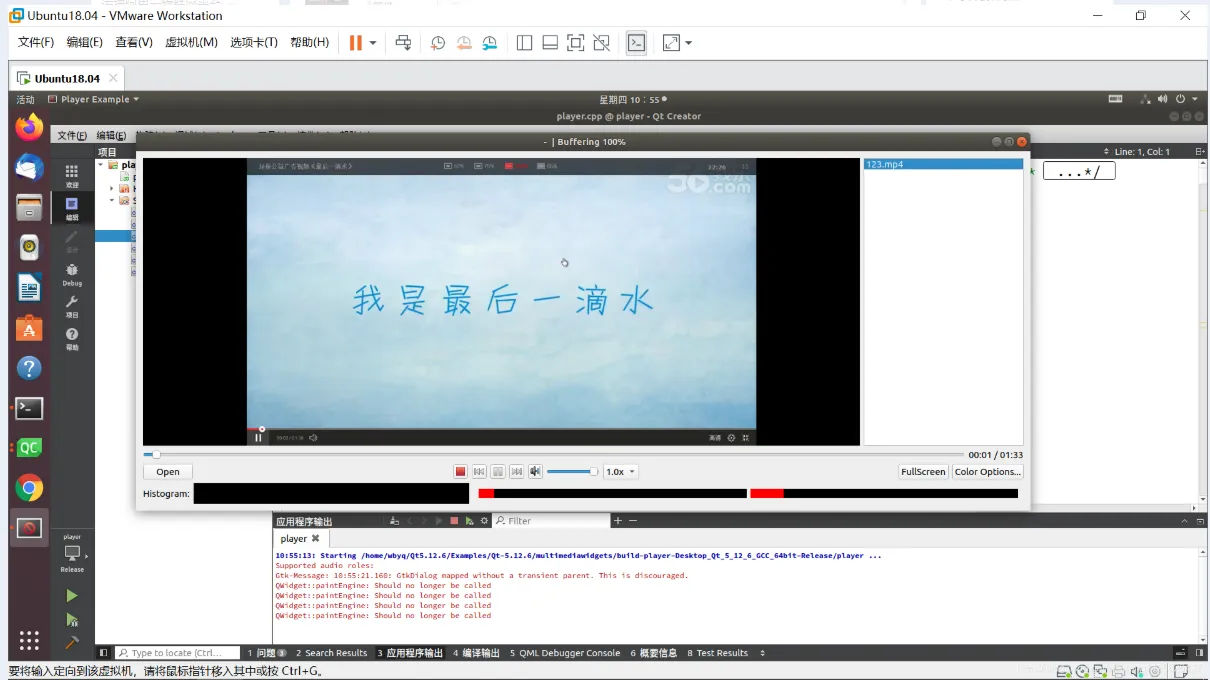Open Ubuntu Software from the dock
1210x680 pixels.
(29, 327)
